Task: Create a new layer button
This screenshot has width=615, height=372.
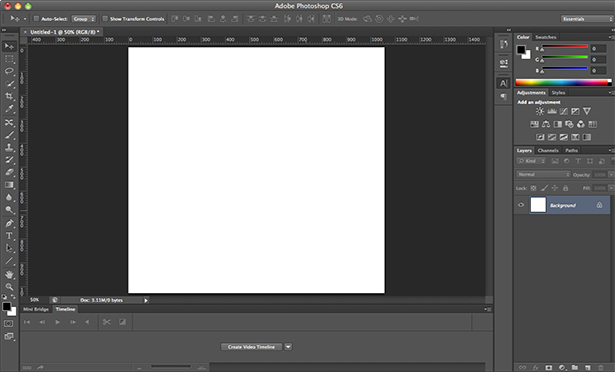Action: pyautogui.click(x=588, y=368)
